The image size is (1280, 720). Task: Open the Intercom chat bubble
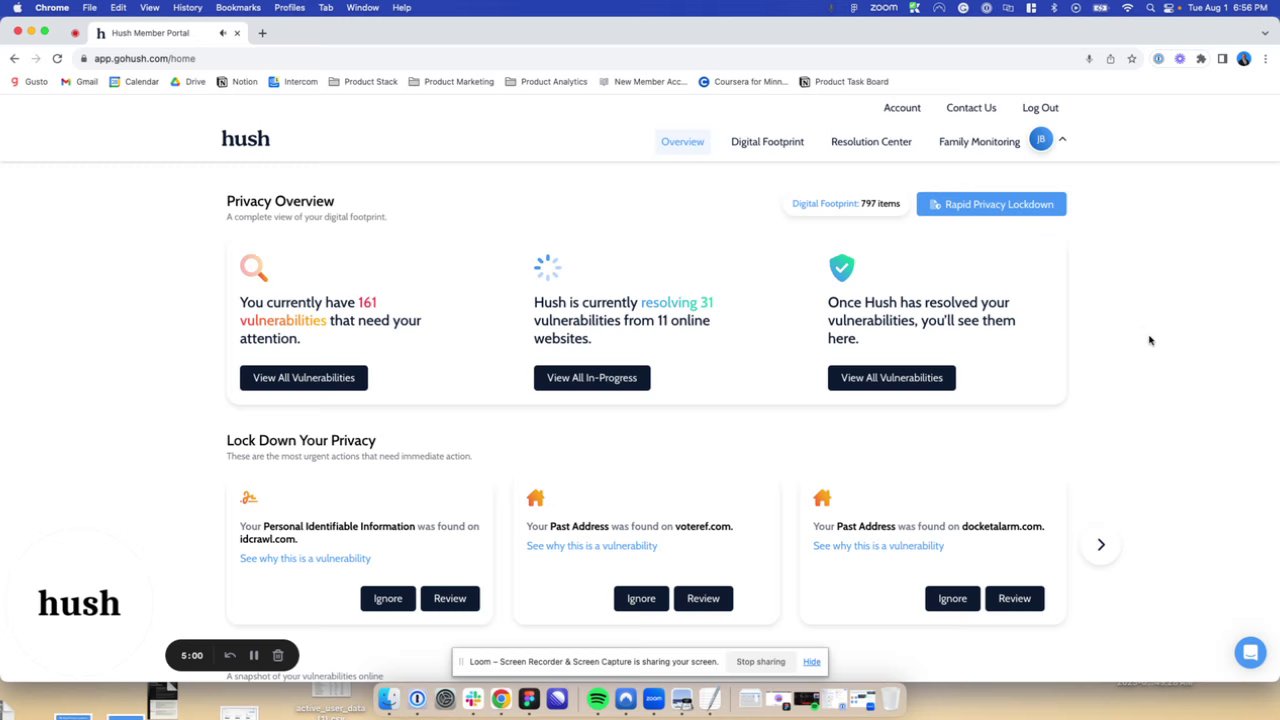[1250, 652]
